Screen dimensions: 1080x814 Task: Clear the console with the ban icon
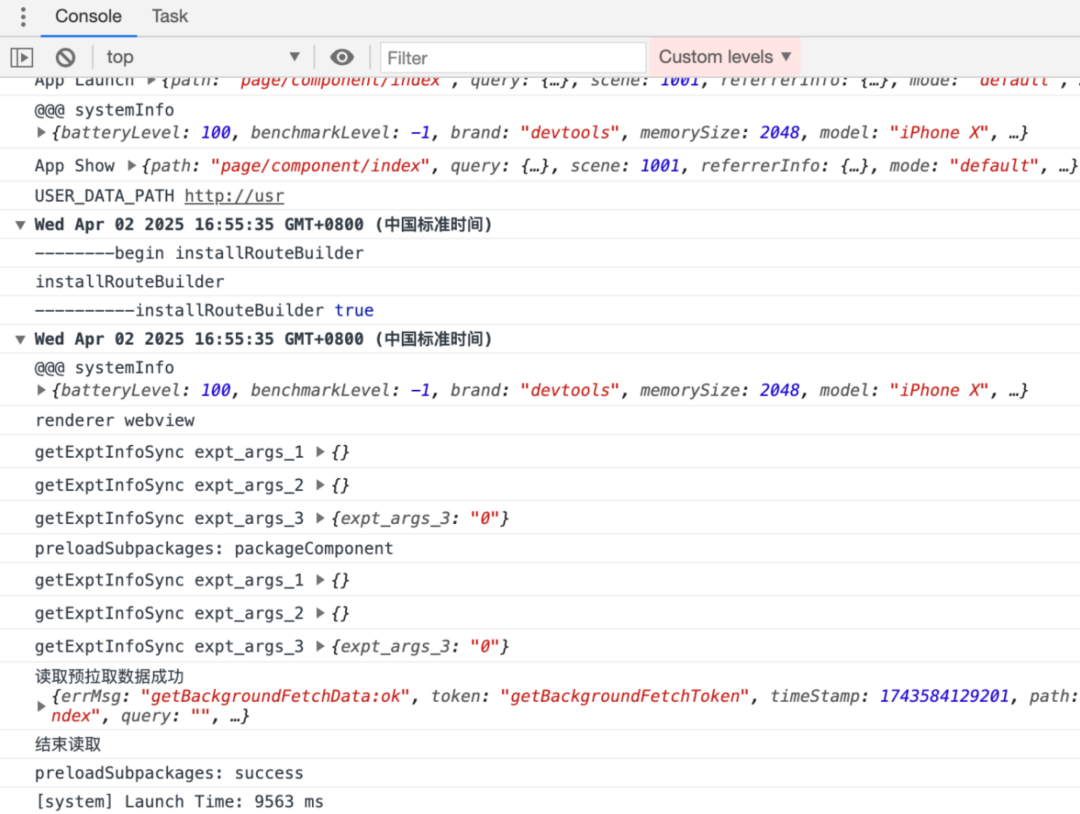(65, 57)
